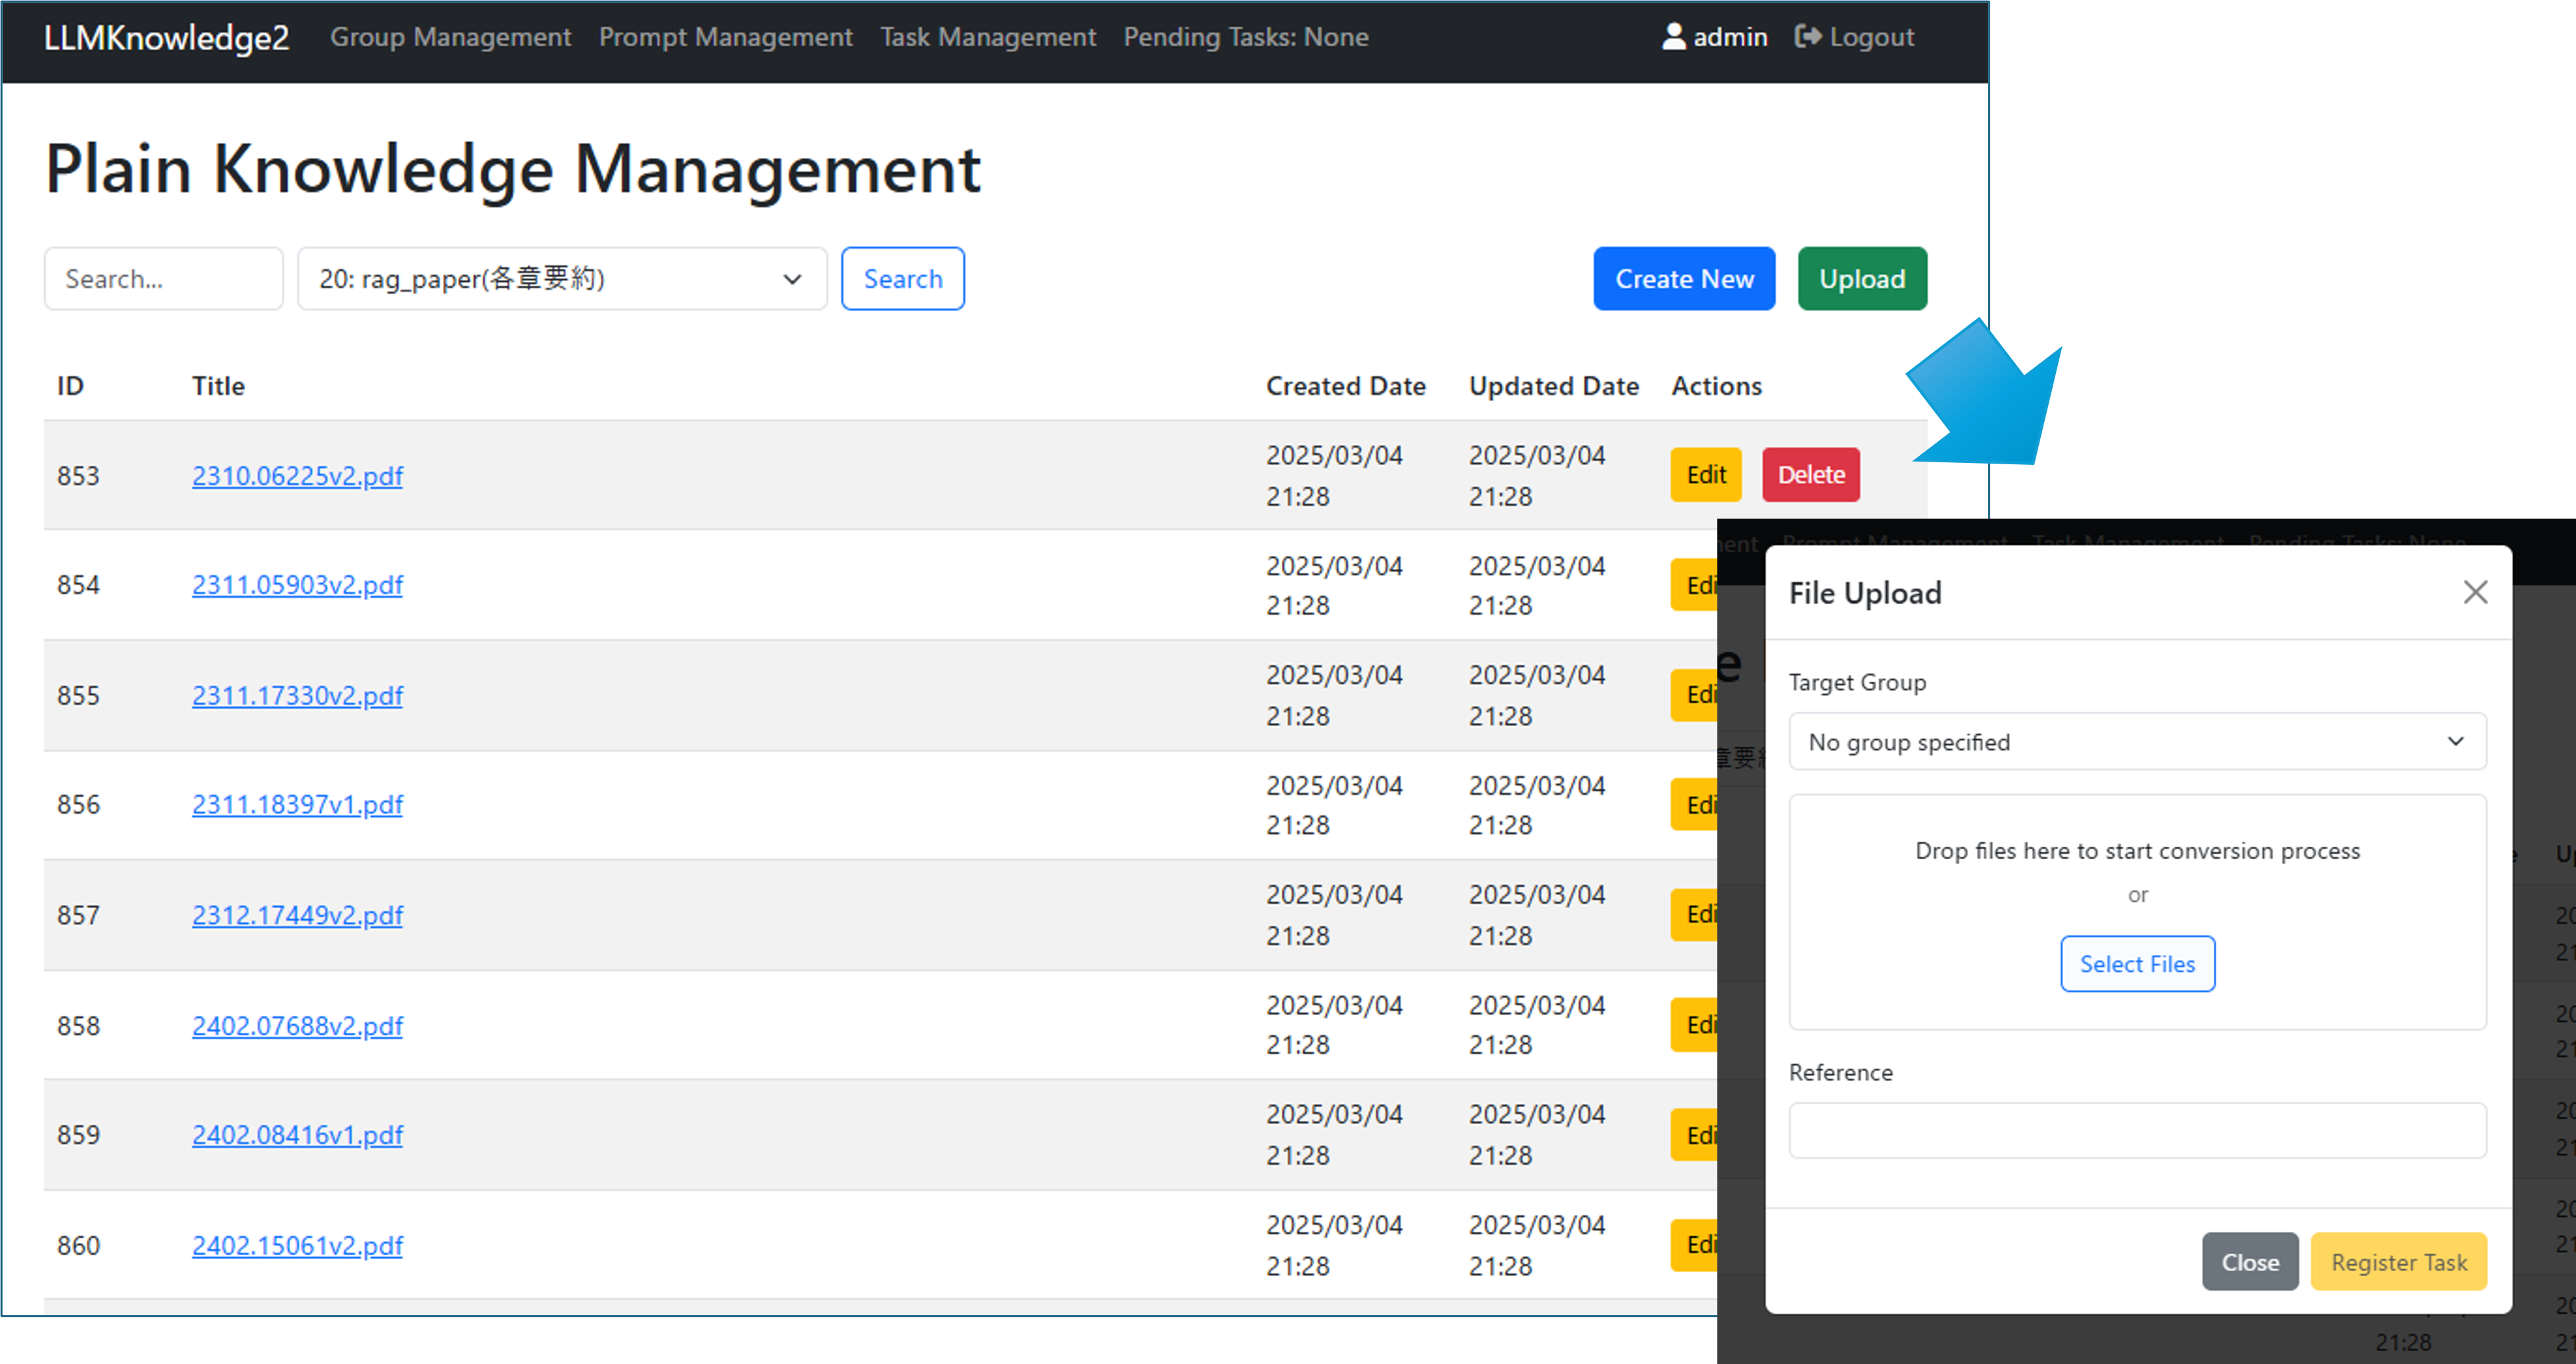Click the Create New button
Image resolution: width=2576 pixels, height=1364 pixels.
pyautogui.click(x=1683, y=279)
